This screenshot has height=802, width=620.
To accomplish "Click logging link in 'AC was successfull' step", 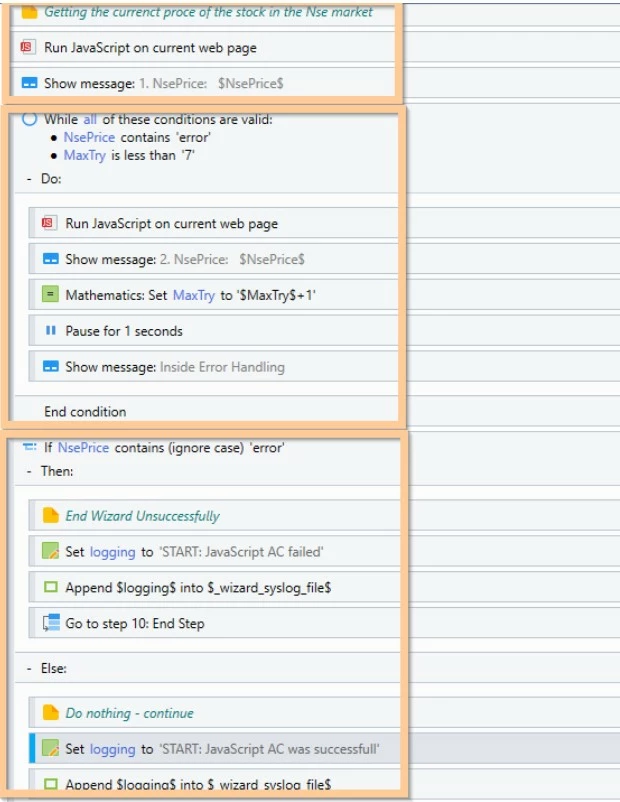I will tap(113, 749).
